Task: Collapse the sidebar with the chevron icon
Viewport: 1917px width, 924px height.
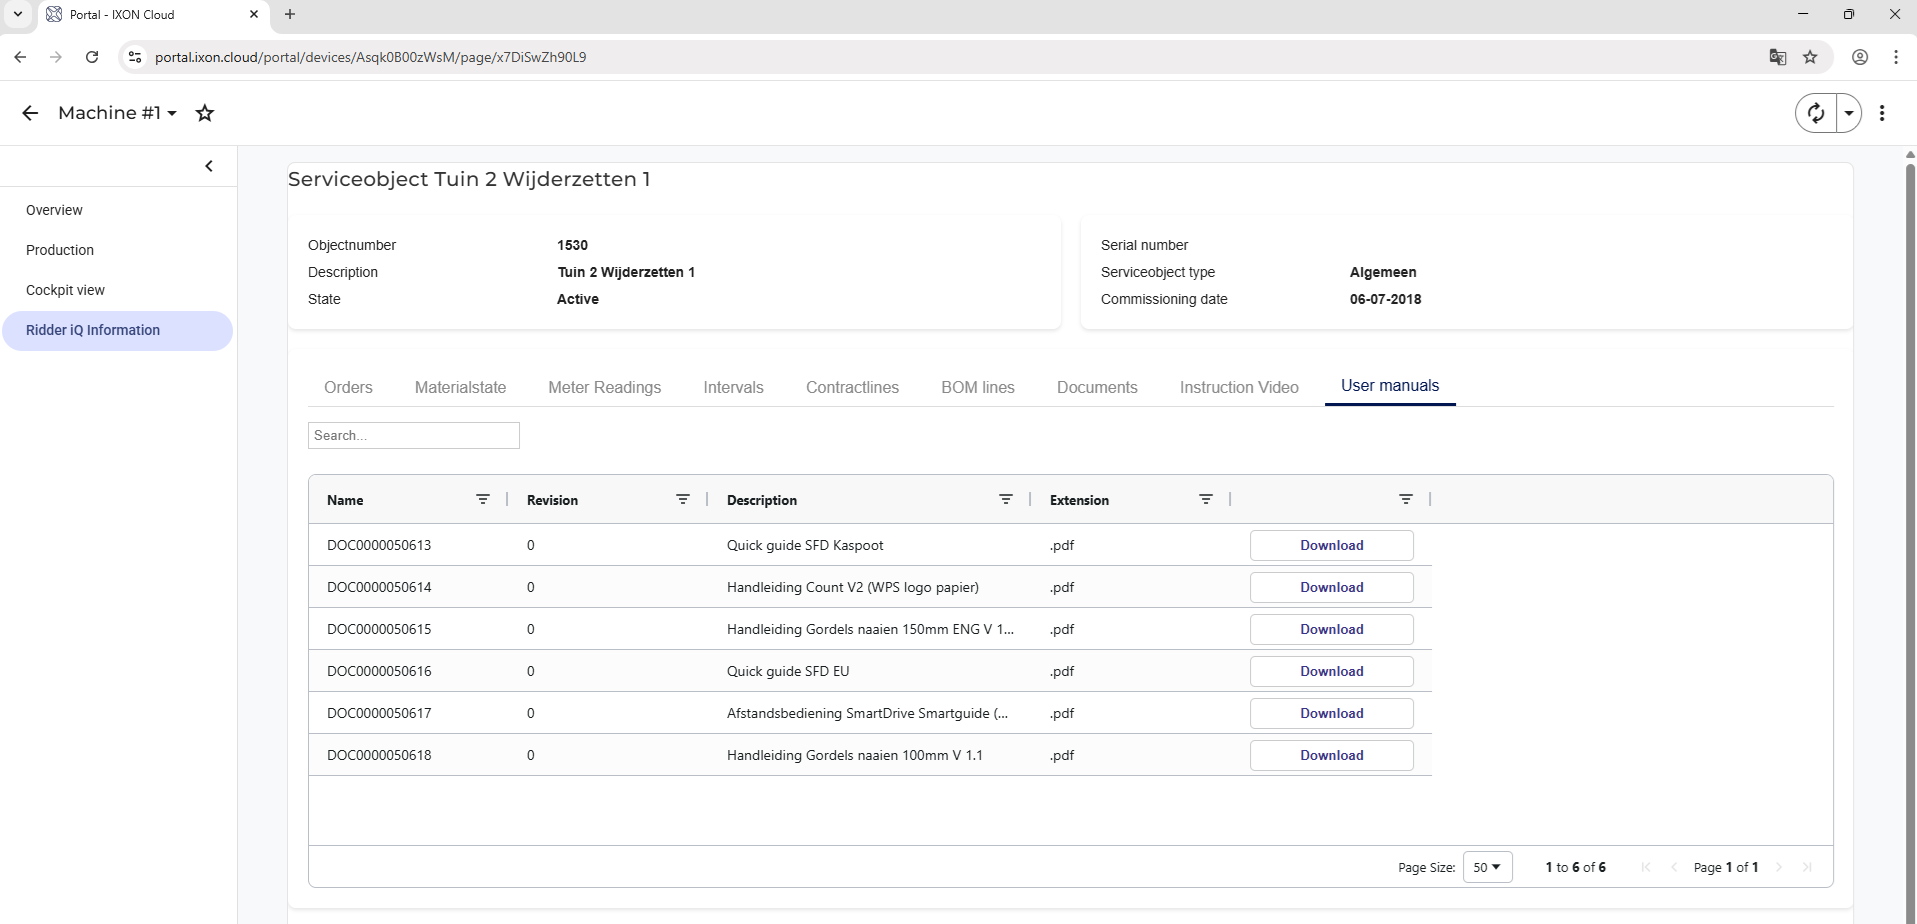Action: [x=209, y=166]
